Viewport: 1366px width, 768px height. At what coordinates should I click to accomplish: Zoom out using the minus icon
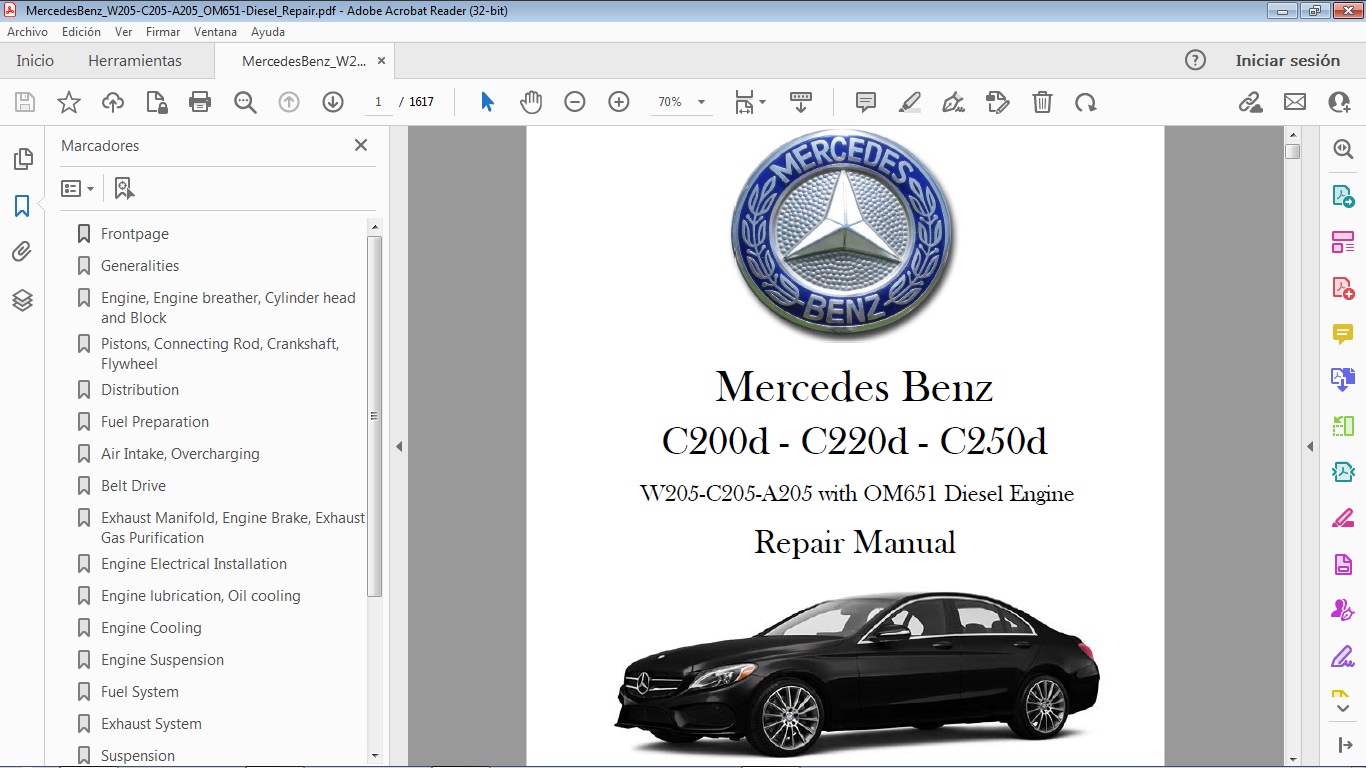(x=575, y=102)
